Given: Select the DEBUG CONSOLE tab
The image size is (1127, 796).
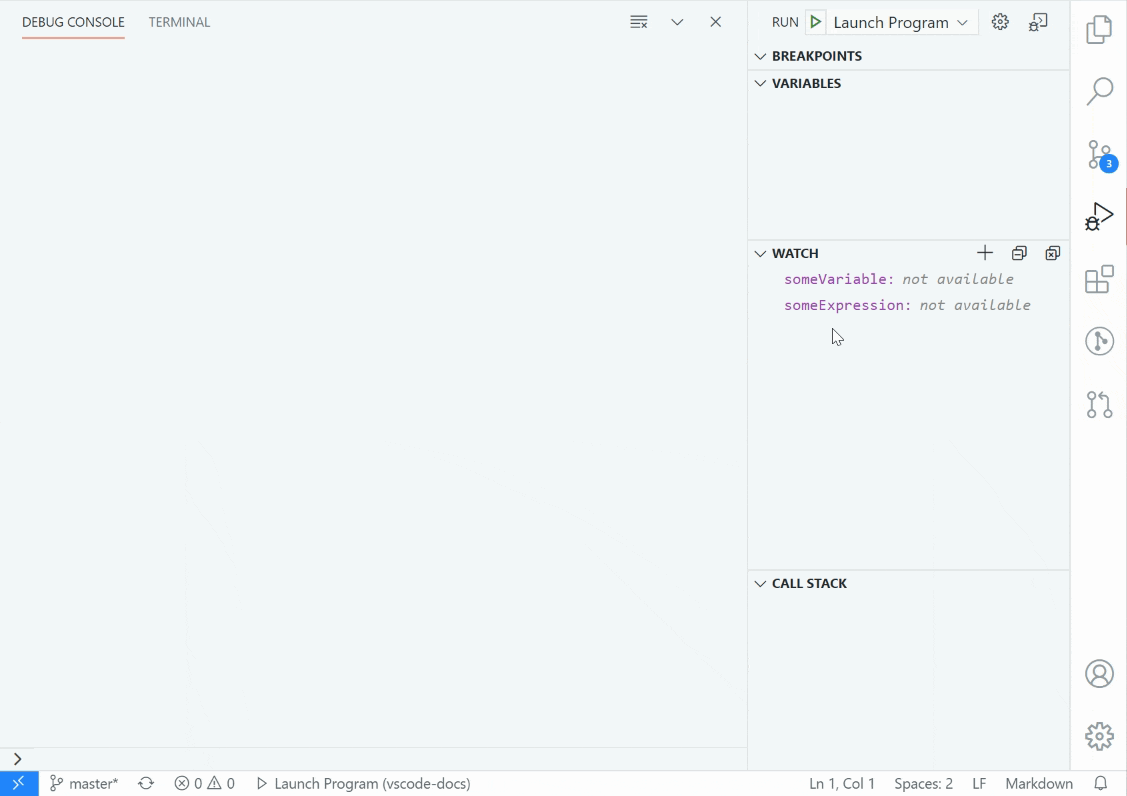Looking at the screenshot, I should [x=73, y=21].
